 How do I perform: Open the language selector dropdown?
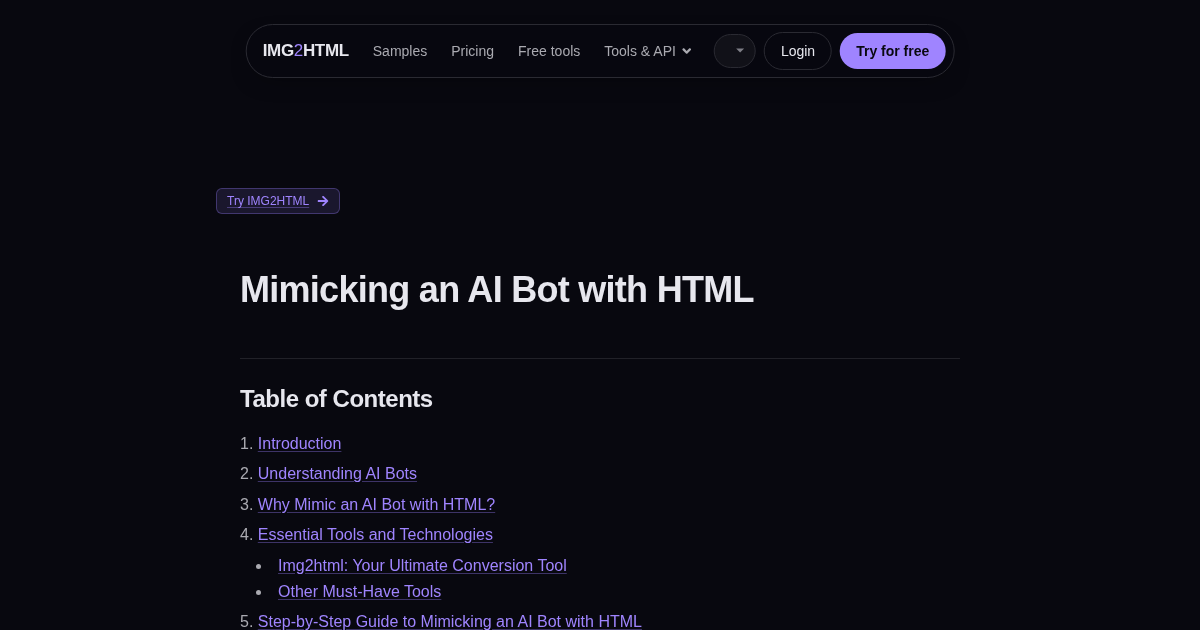(x=735, y=51)
